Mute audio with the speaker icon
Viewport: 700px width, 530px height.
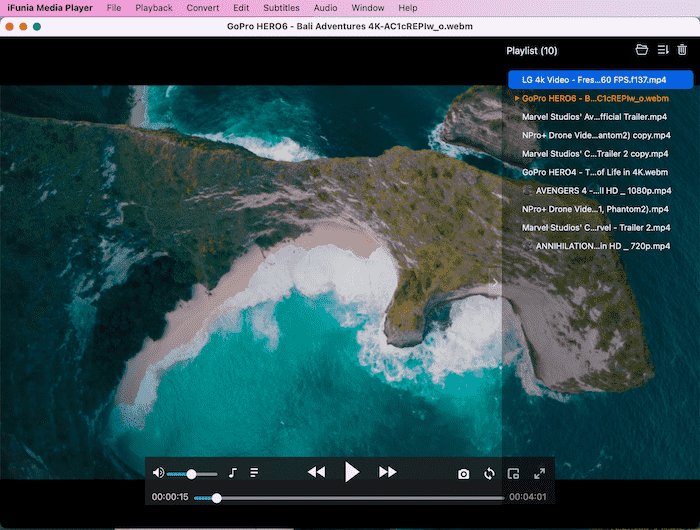[158, 473]
